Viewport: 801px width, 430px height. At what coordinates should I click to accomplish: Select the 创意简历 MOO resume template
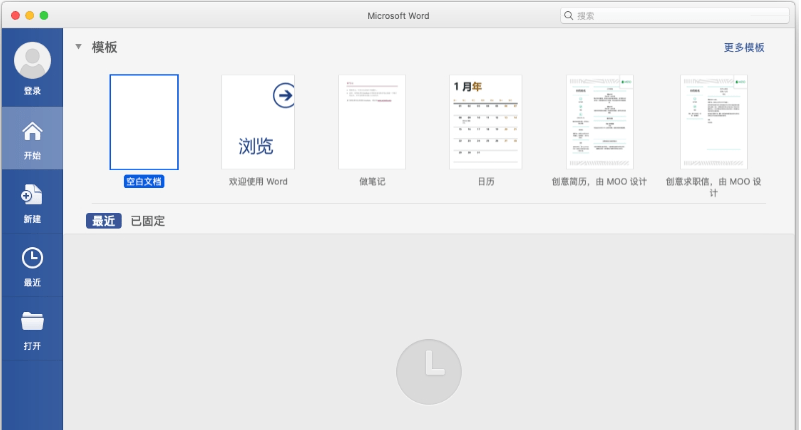coord(600,122)
